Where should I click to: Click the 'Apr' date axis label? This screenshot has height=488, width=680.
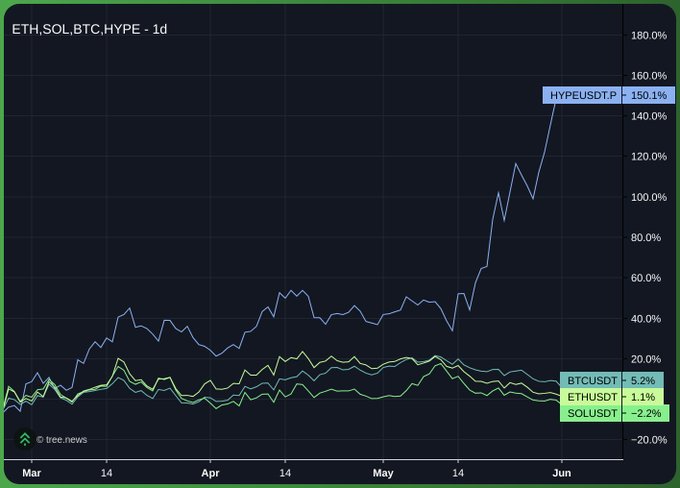tap(210, 473)
